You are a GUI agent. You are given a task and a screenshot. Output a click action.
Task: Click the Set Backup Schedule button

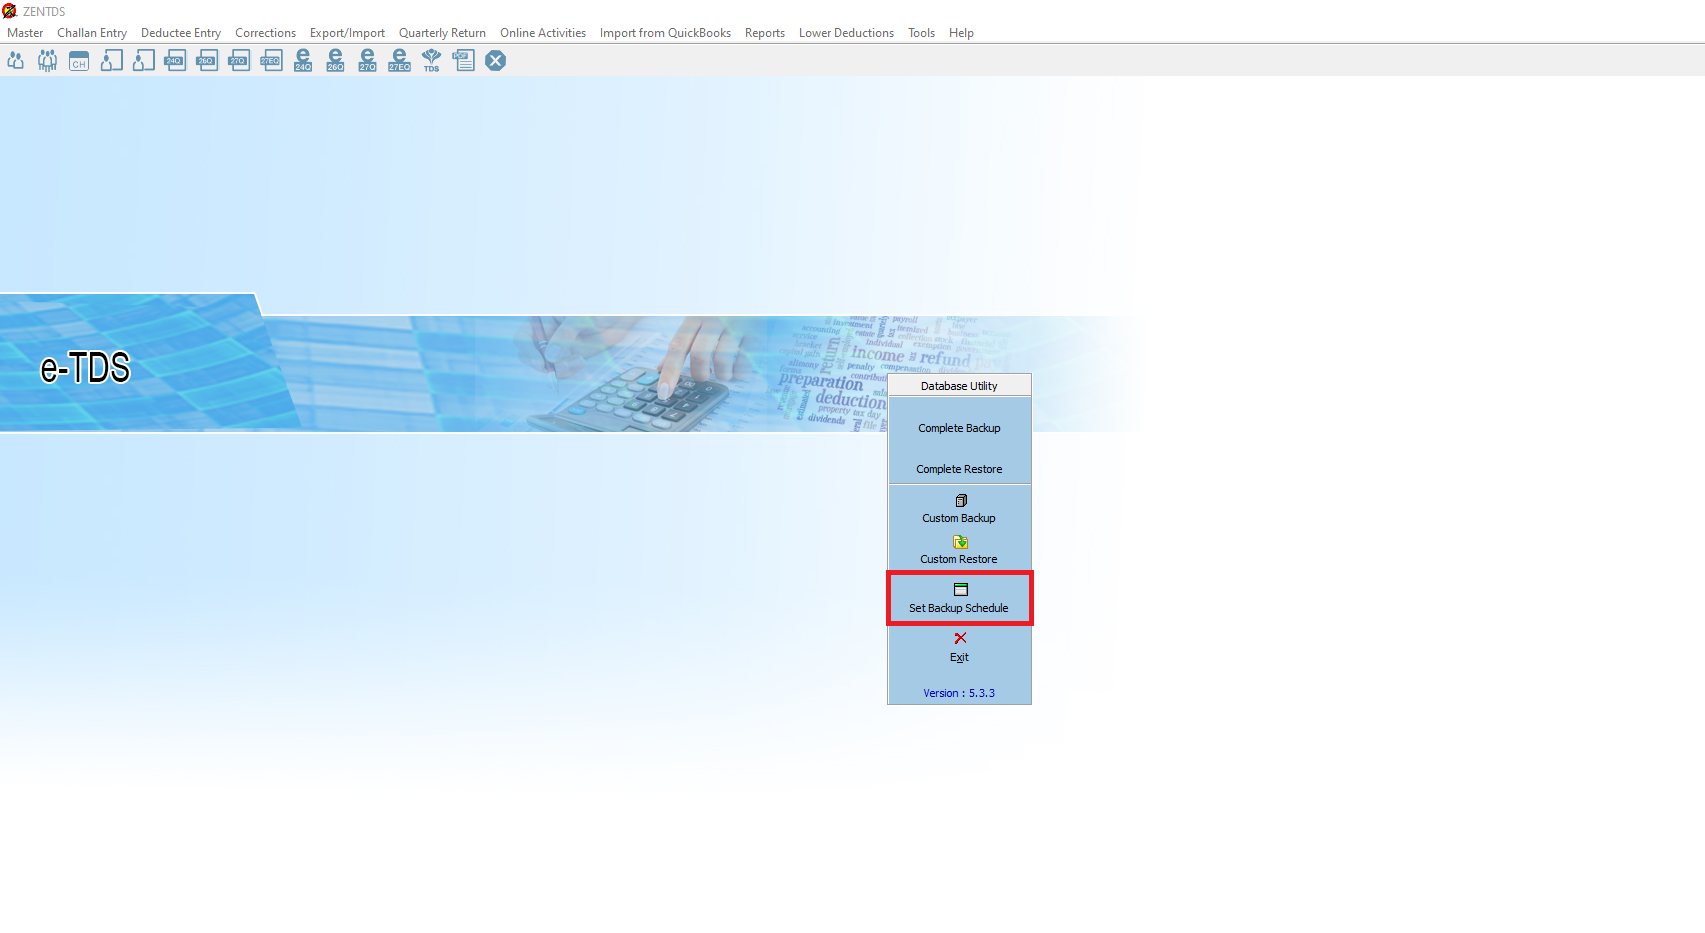pos(959,598)
